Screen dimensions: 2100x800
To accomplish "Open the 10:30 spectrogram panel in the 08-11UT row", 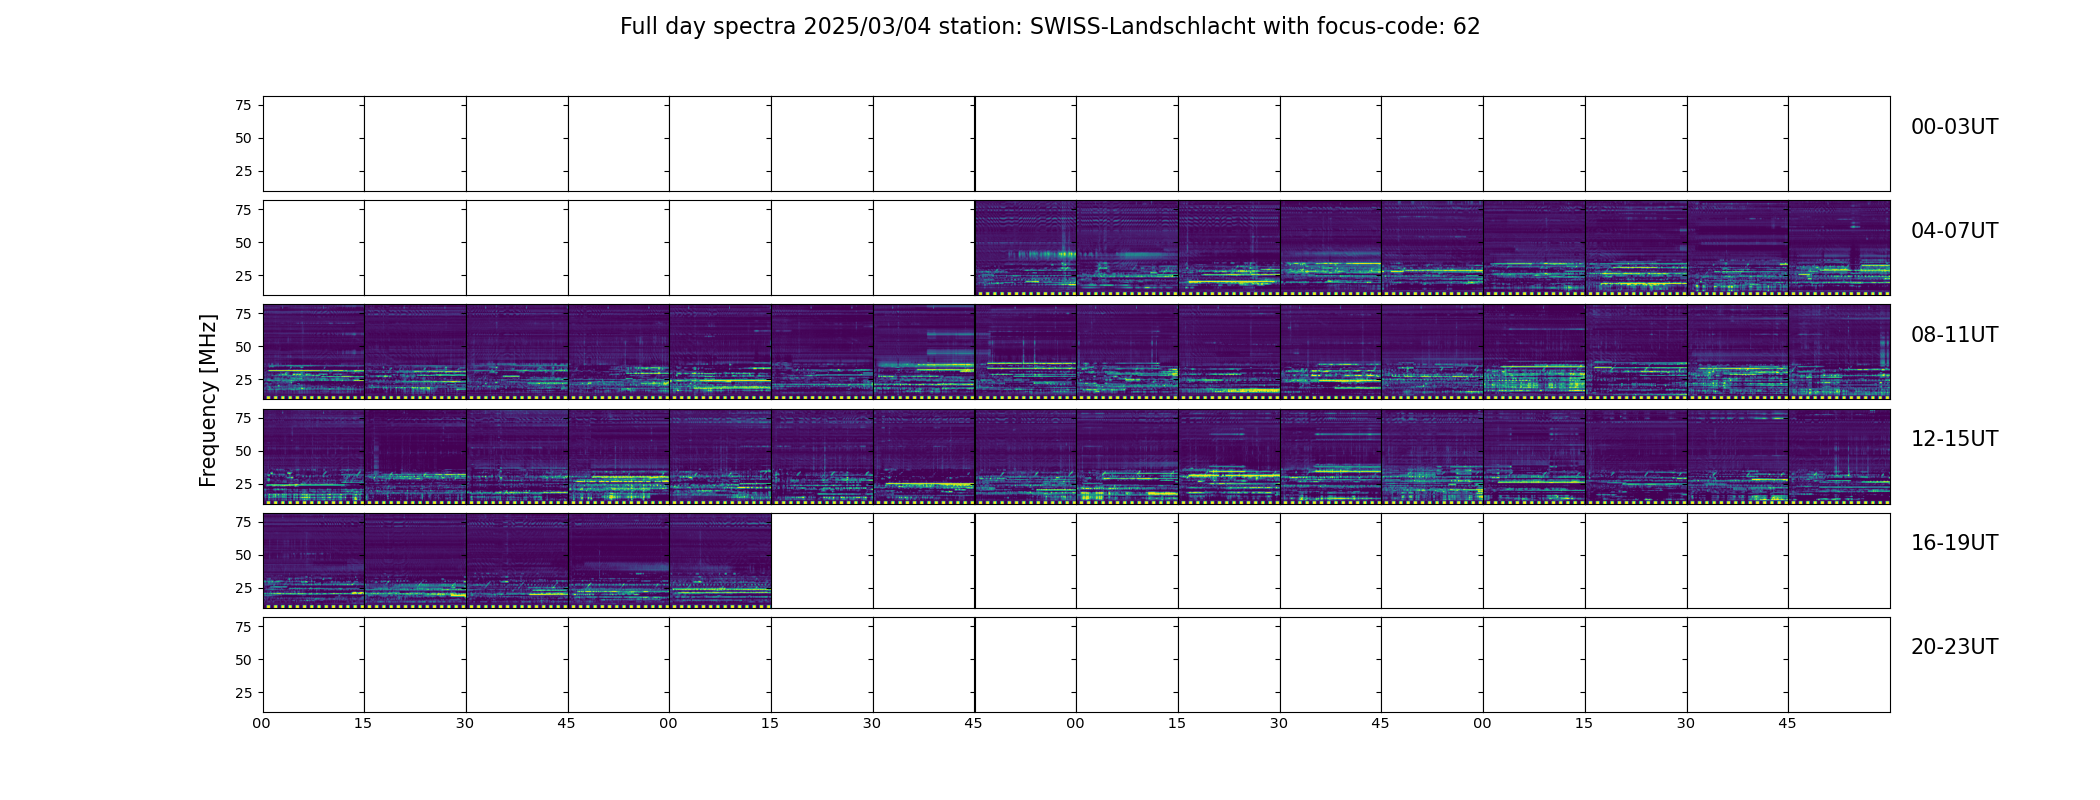I will coord(1331,352).
